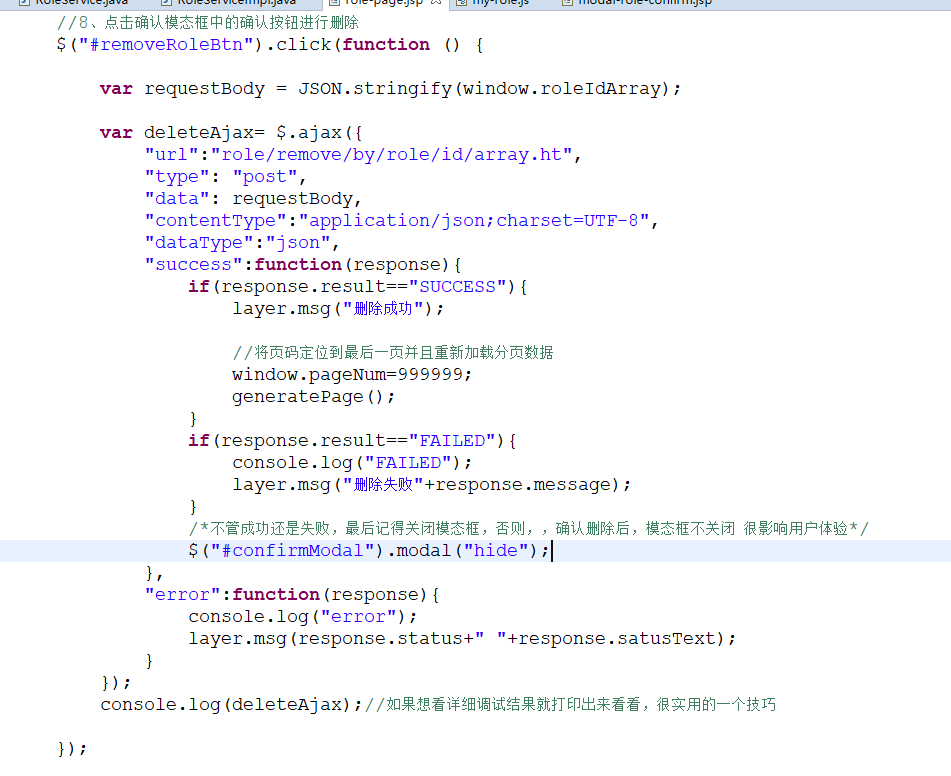Click the "success" callback key
This screenshot has height=776, width=951.
(193, 265)
